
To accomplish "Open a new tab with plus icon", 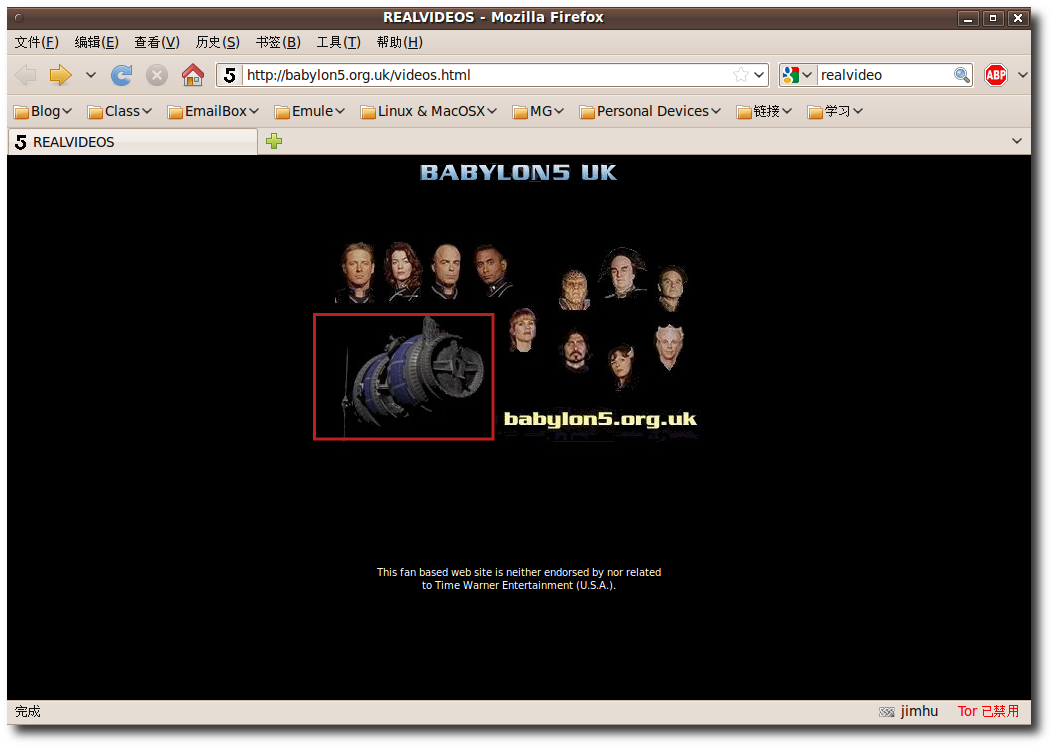I will (274, 141).
